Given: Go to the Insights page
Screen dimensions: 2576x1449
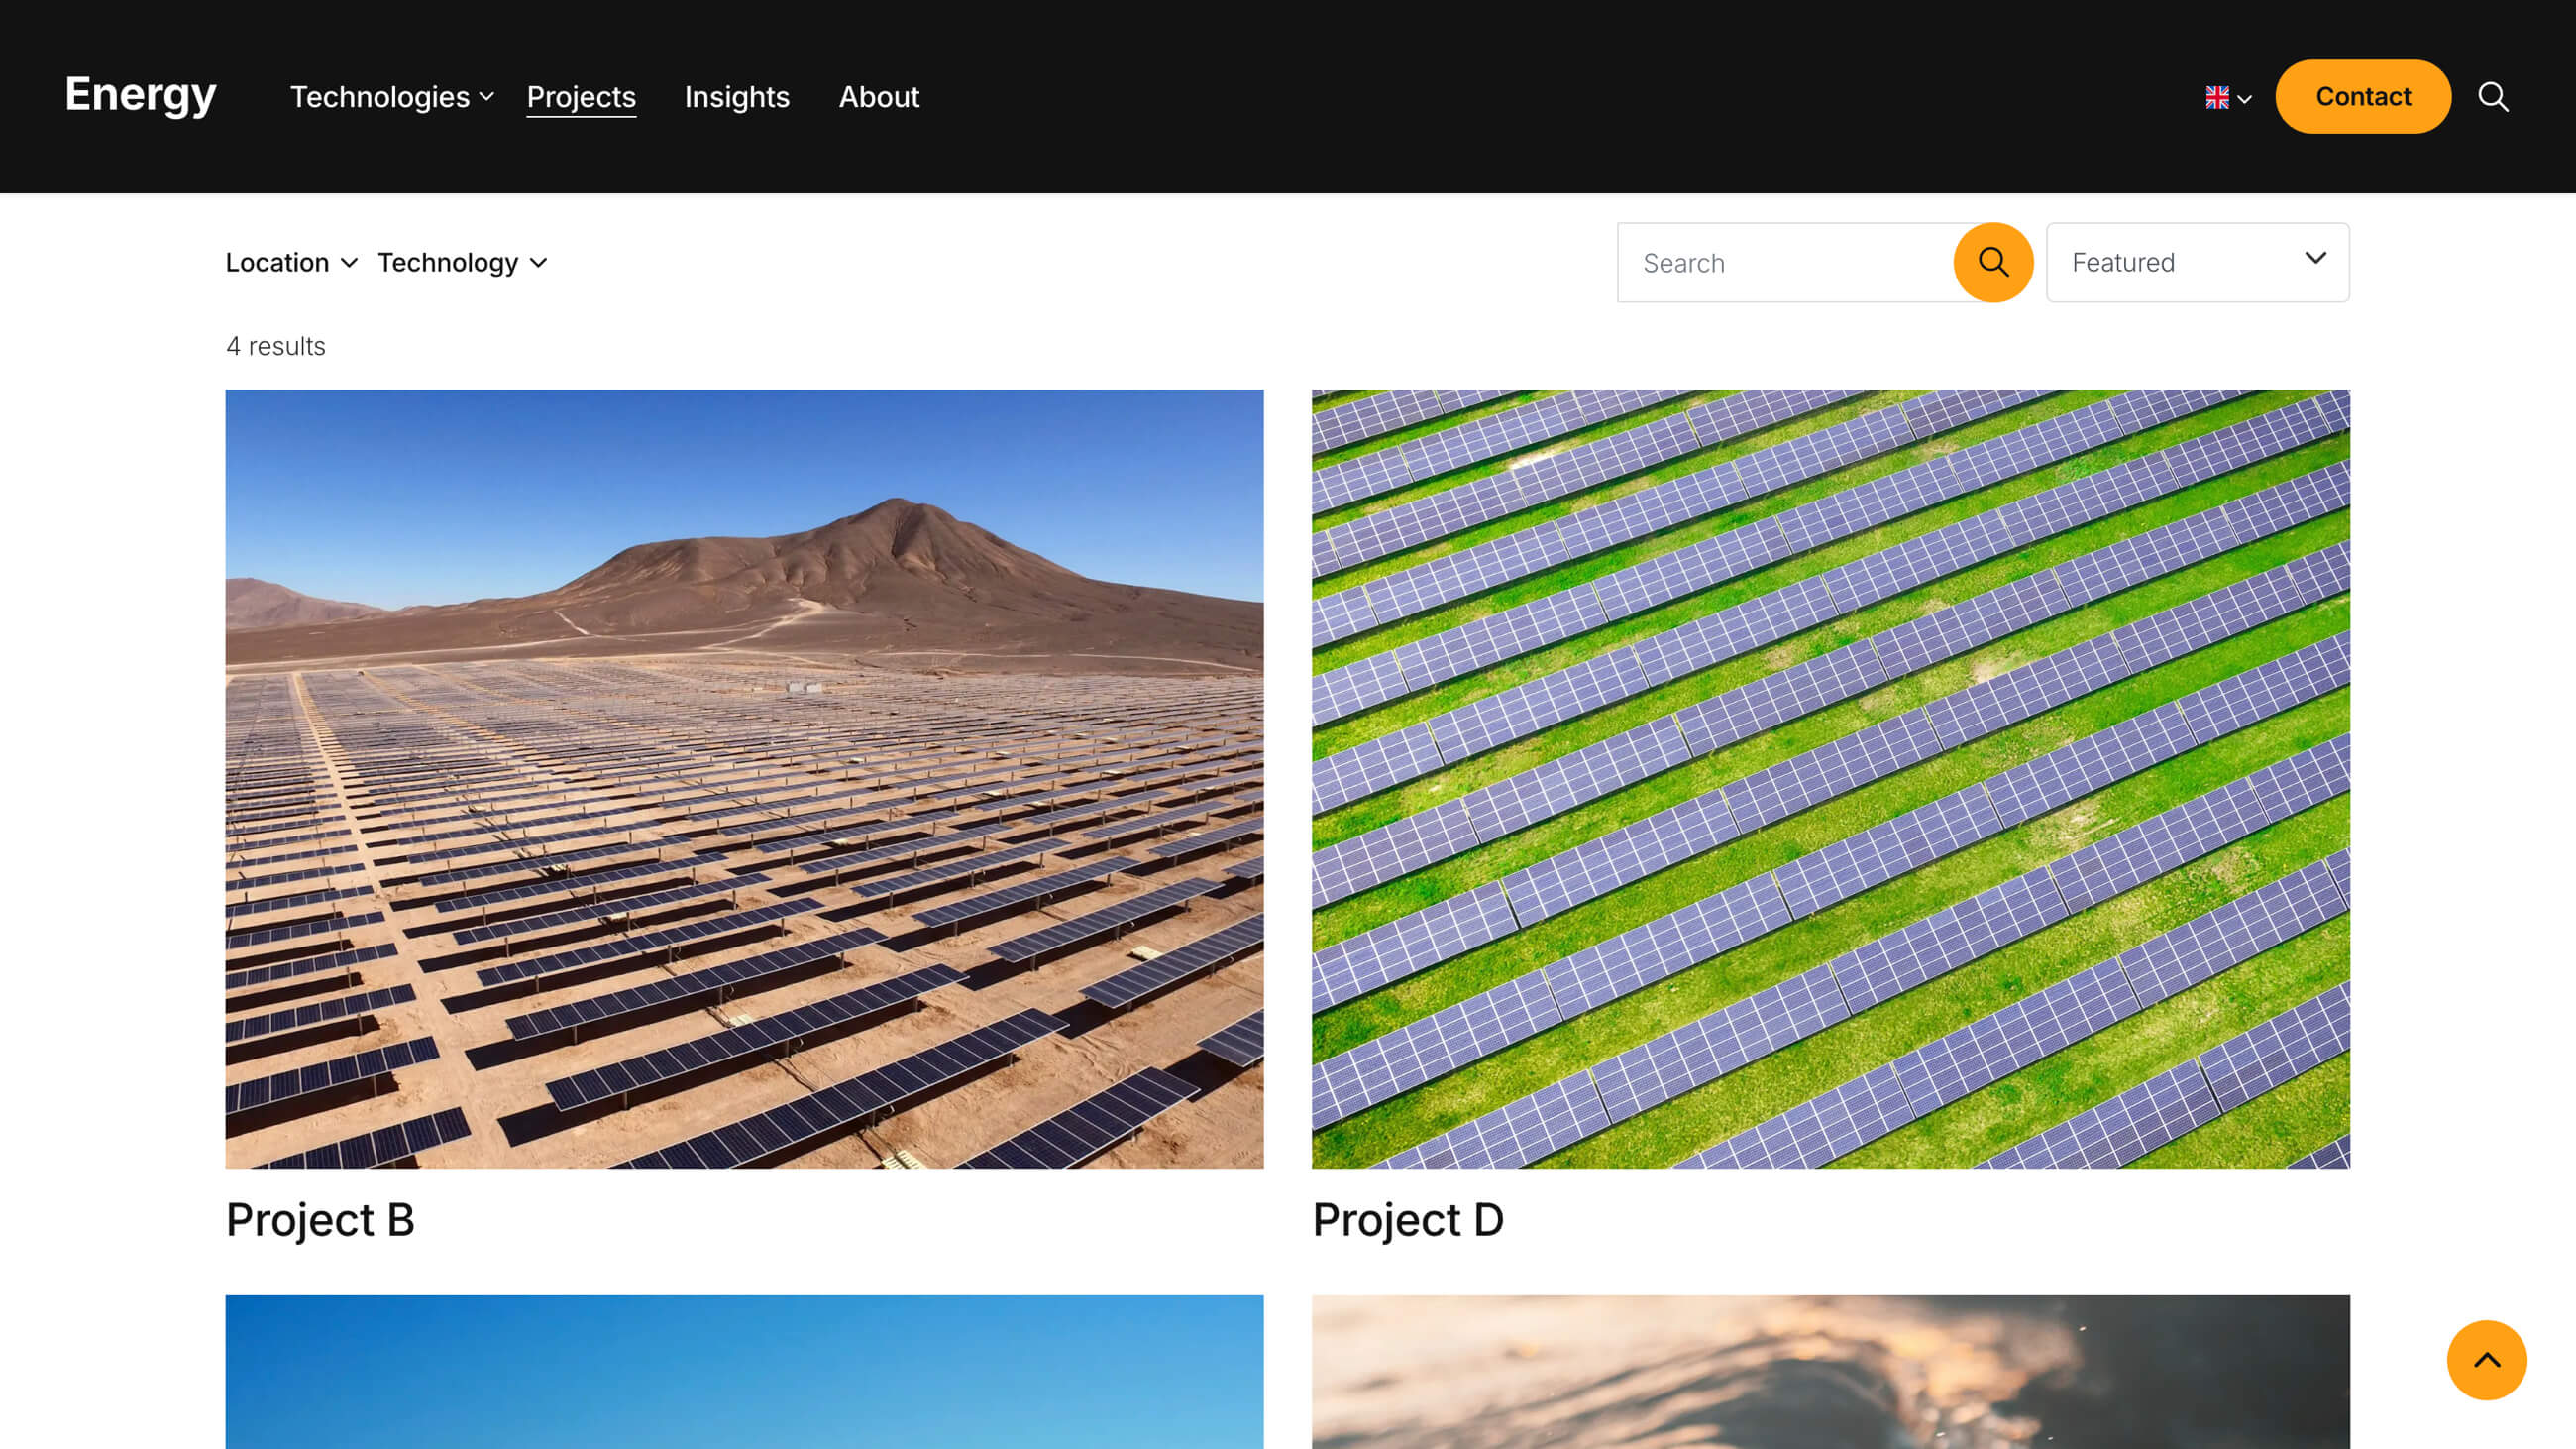Looking at the screenshot, I should 737,97.
